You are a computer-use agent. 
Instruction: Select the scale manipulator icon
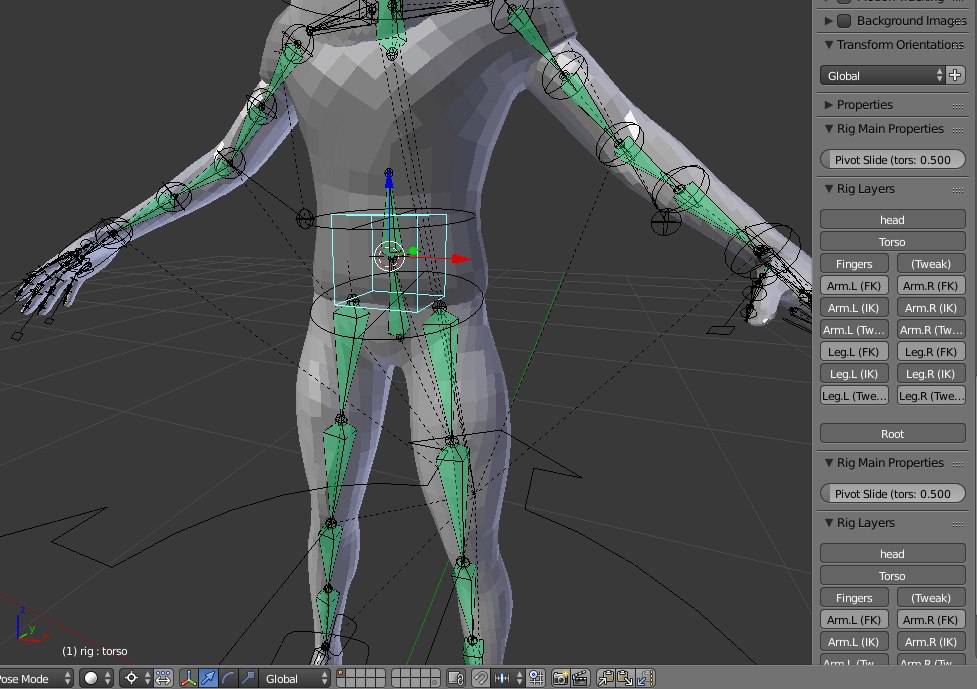coord(246,678)
